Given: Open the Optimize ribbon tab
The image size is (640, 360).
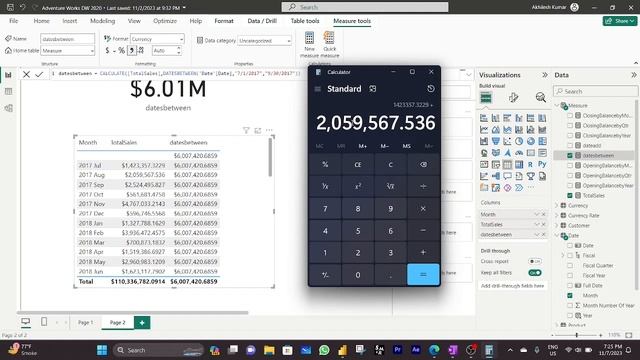Looking at the screenshot, I should 165,21.
